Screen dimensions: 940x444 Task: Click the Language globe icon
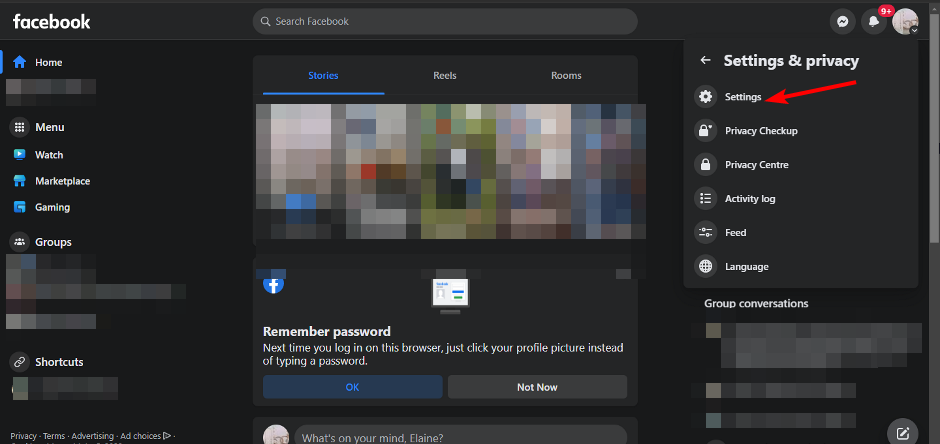tap(706, 267)
